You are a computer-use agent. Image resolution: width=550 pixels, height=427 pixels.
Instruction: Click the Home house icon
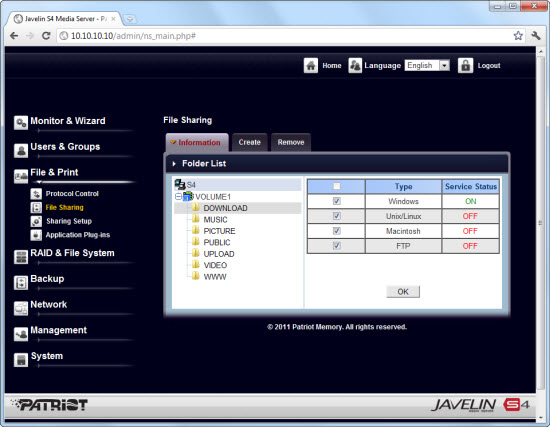pyautogui.click(x=311, y=66)
